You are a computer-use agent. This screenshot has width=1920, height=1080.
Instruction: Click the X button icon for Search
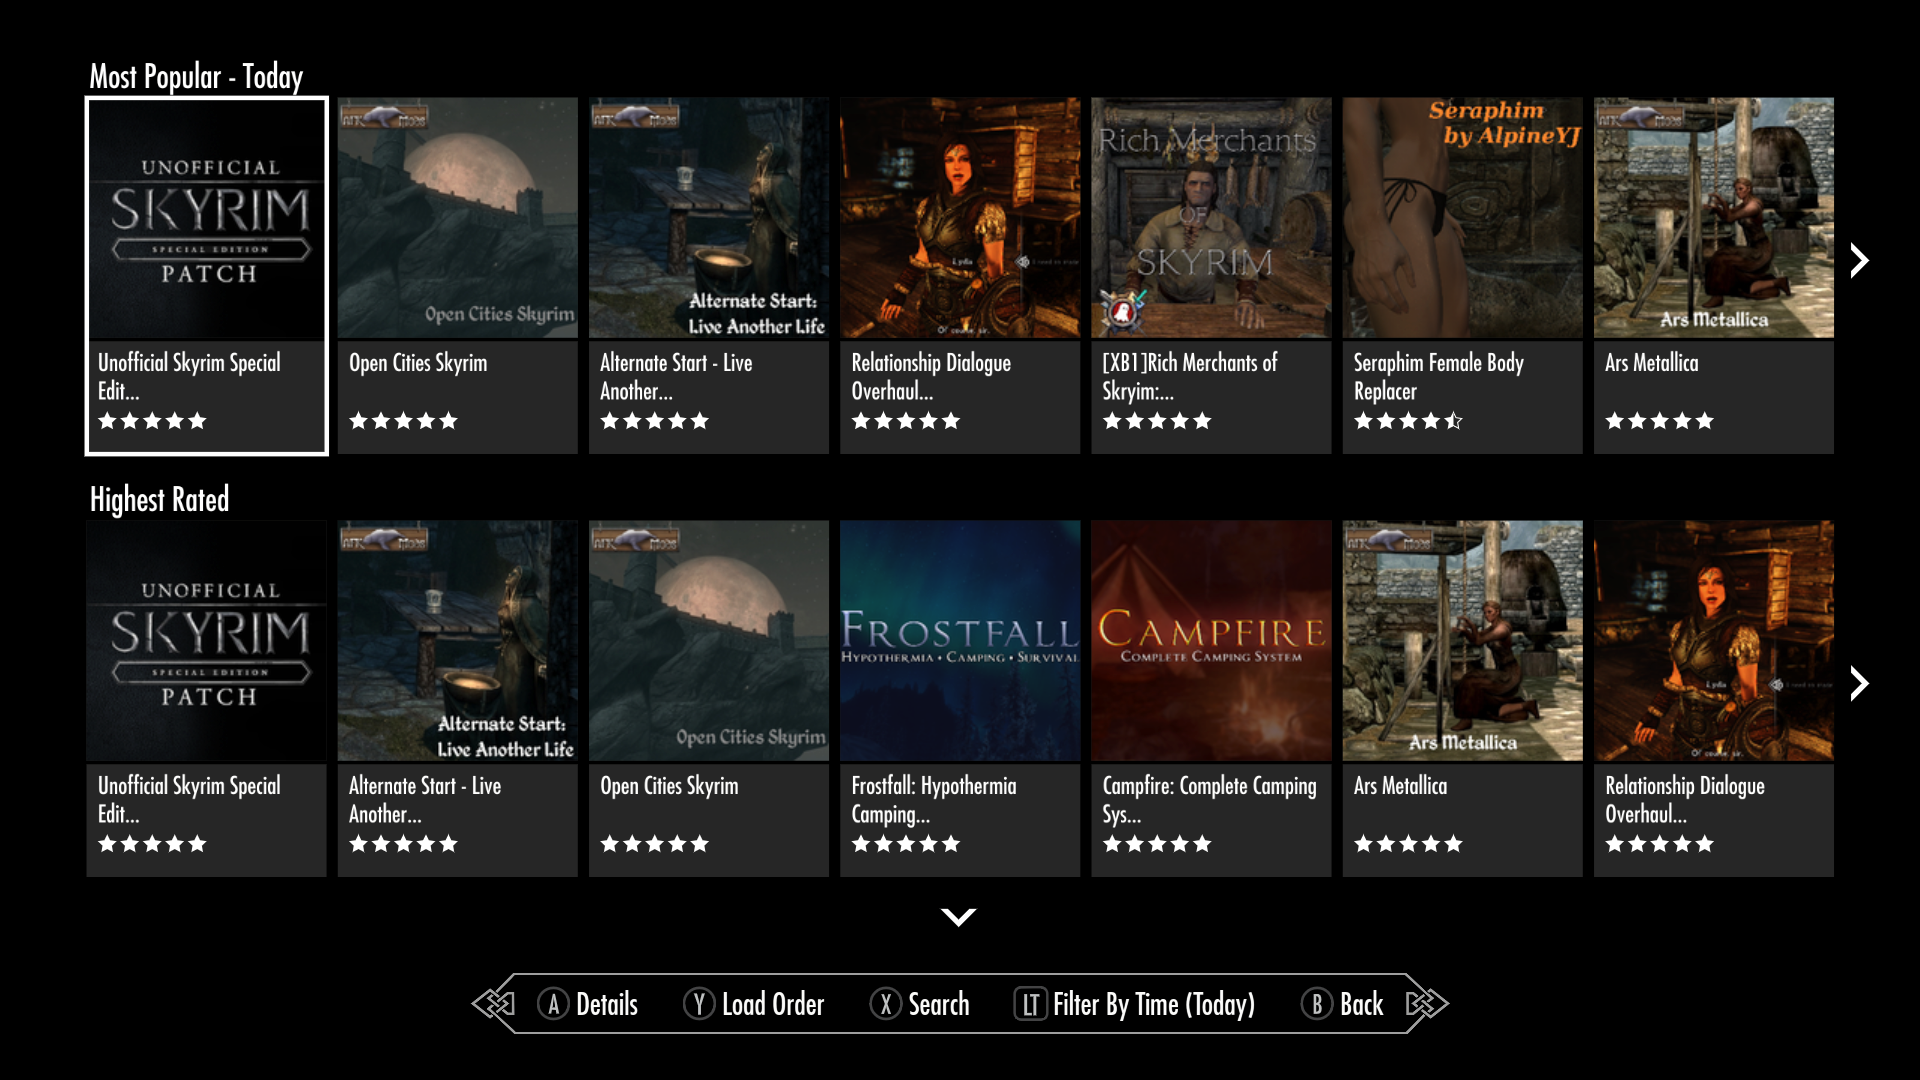click(885, 1004)
